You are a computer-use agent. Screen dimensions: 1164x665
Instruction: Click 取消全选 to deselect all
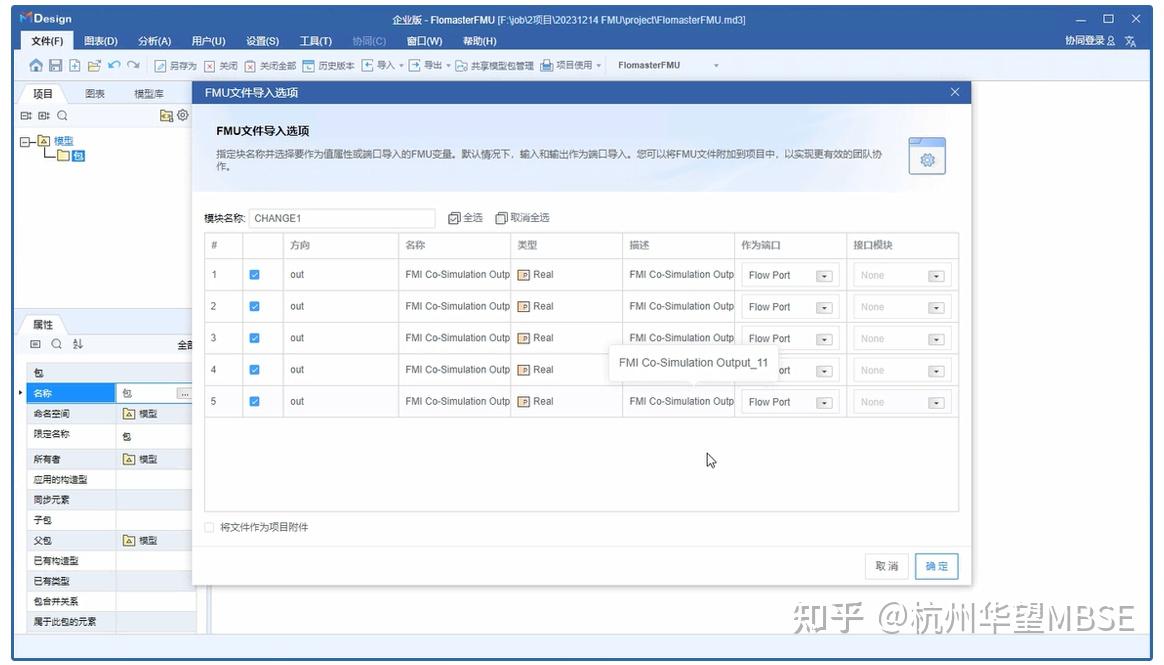[523, 217]
